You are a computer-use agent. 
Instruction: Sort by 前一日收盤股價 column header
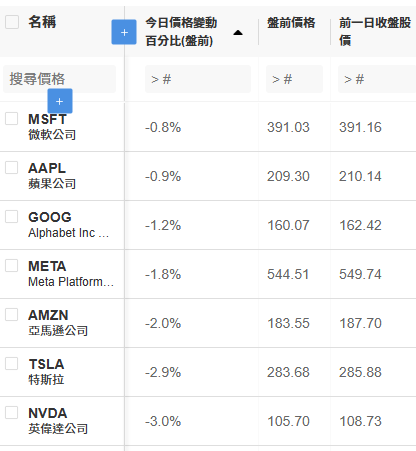tap(375, 32)
